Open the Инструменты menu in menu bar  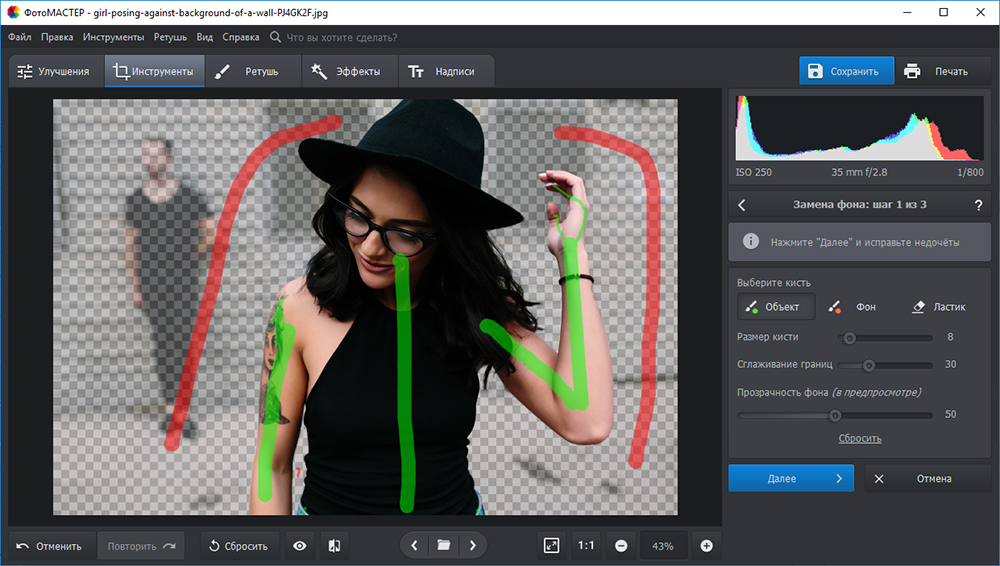tap(114, 37)
